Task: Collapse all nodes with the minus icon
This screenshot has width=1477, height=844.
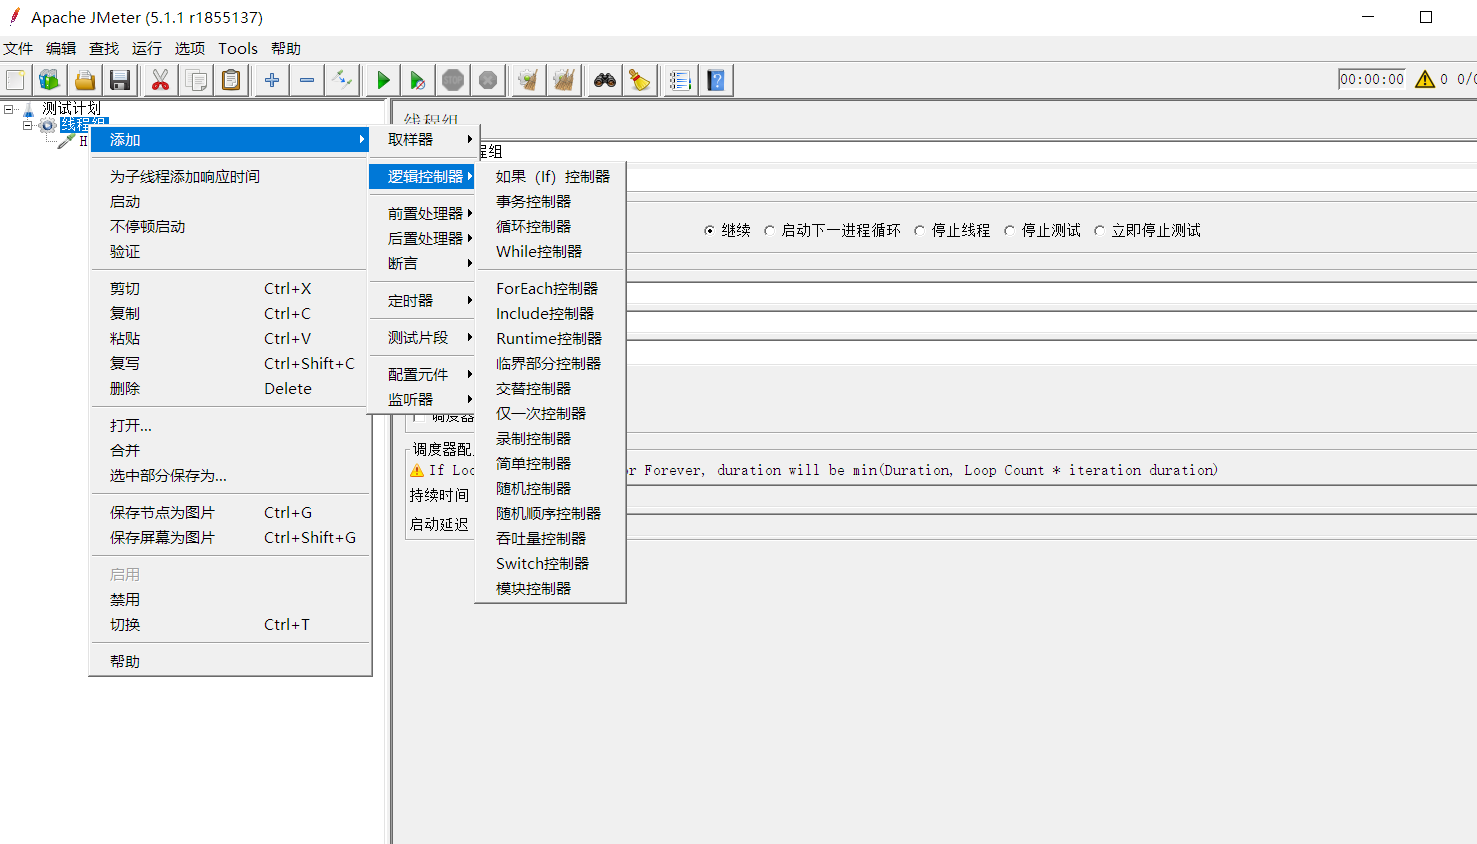Action: pos(307,80)
